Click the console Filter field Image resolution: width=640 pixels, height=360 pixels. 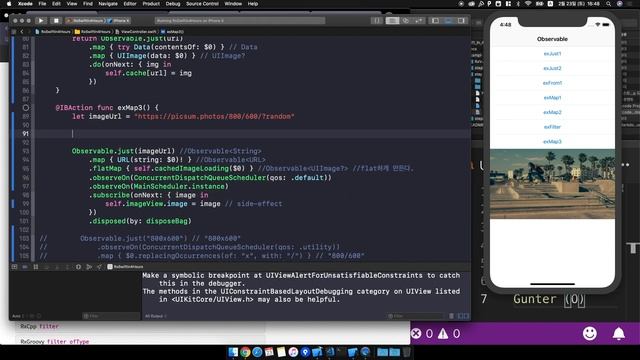tap(416, 316)
